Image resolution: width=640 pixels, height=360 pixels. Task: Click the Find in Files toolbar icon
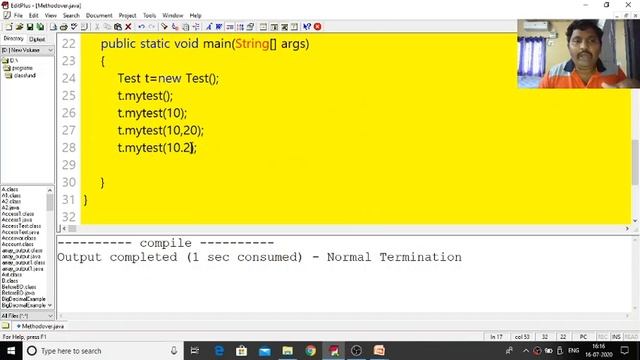tap(186, 27)
